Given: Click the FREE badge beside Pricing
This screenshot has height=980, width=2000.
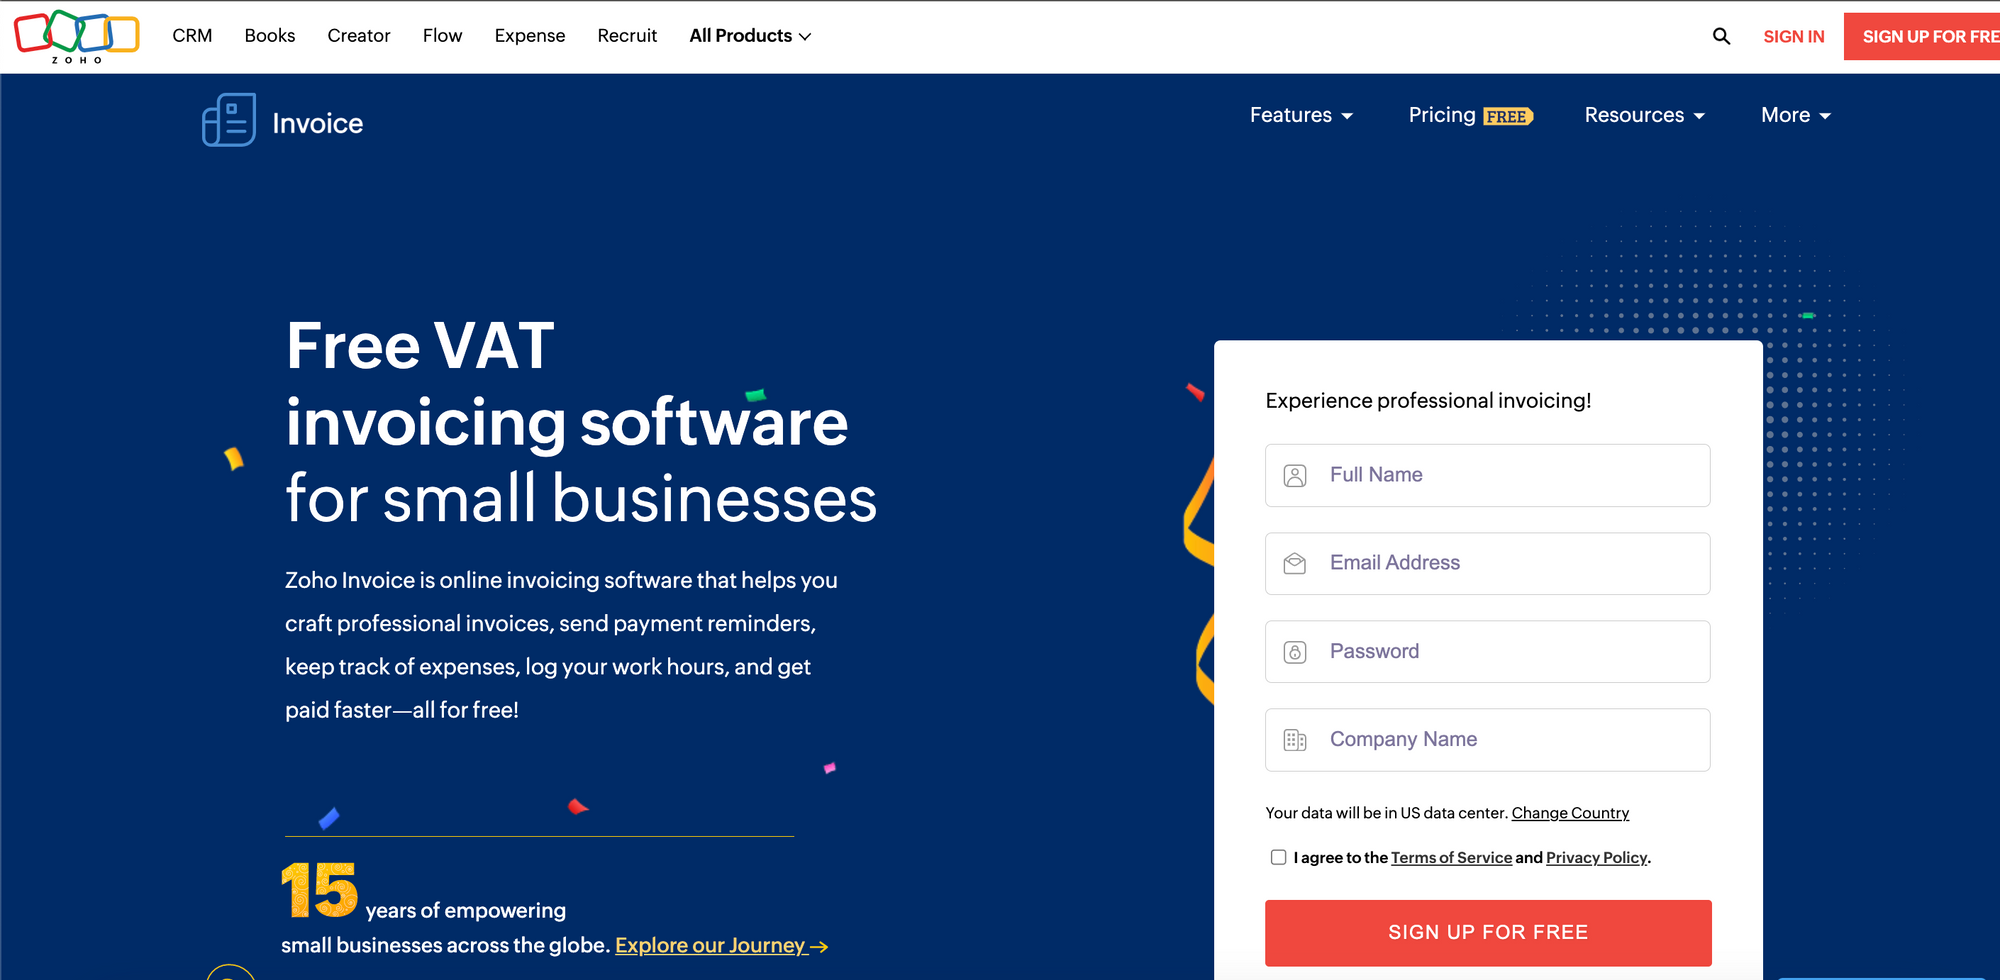Looking at the screenshot, I should [x=1507, y=117].
